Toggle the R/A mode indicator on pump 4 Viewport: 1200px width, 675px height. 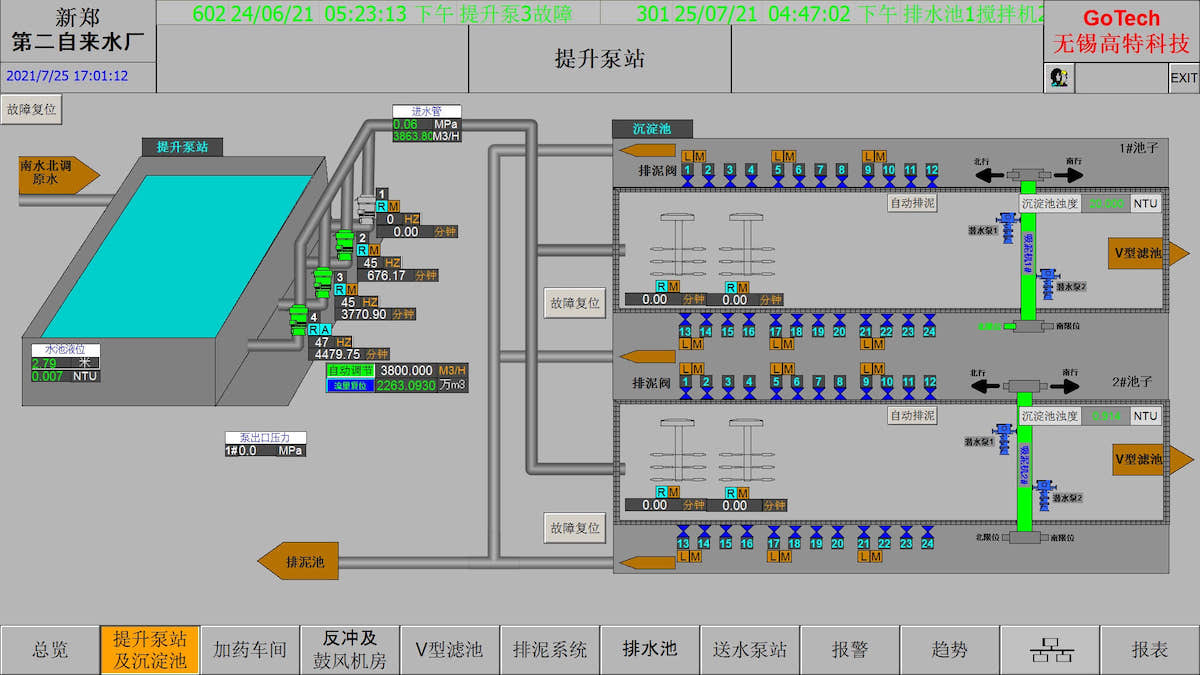click(319, 329)
